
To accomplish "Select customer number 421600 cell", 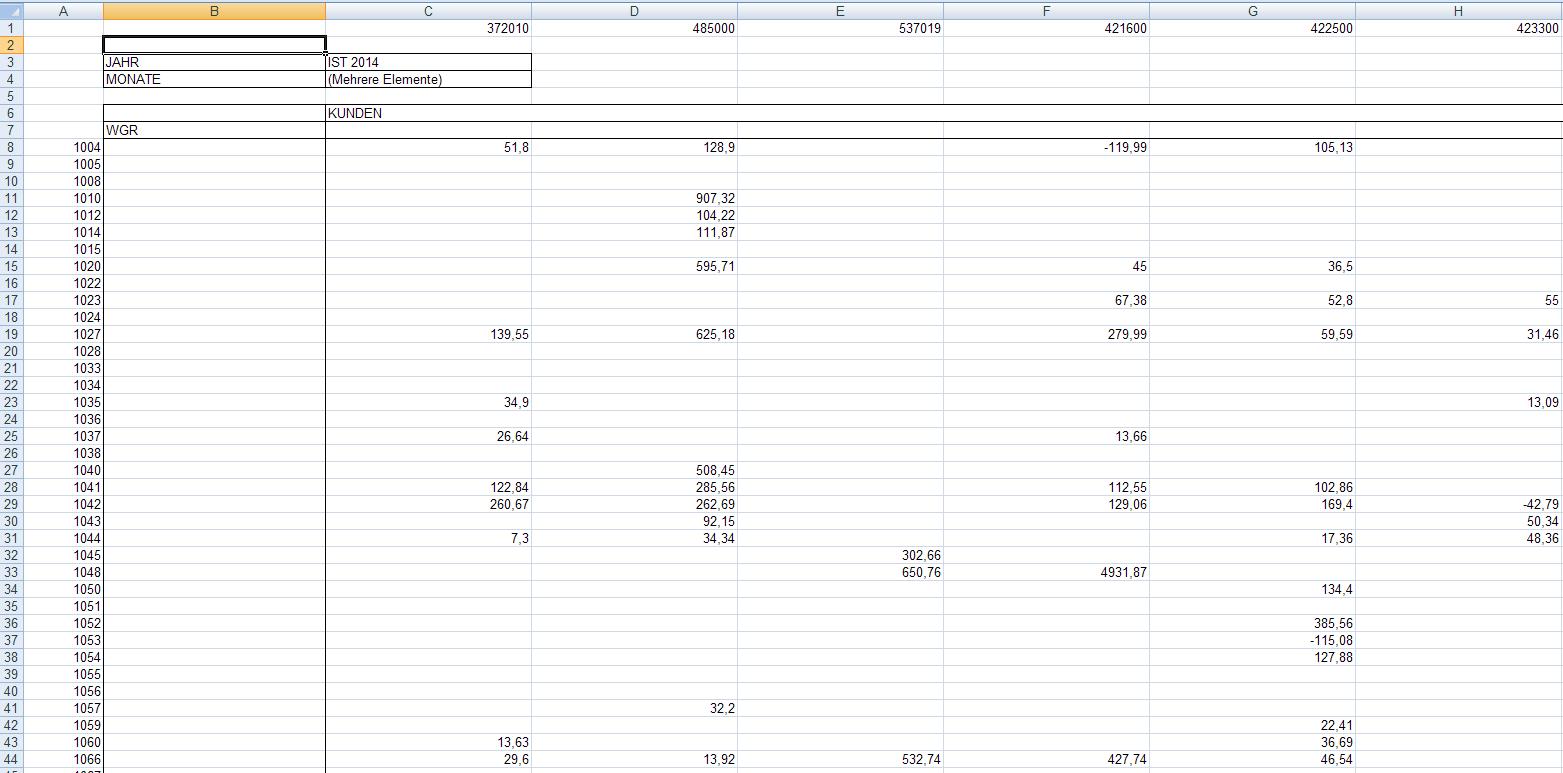I will [1046, 28].
